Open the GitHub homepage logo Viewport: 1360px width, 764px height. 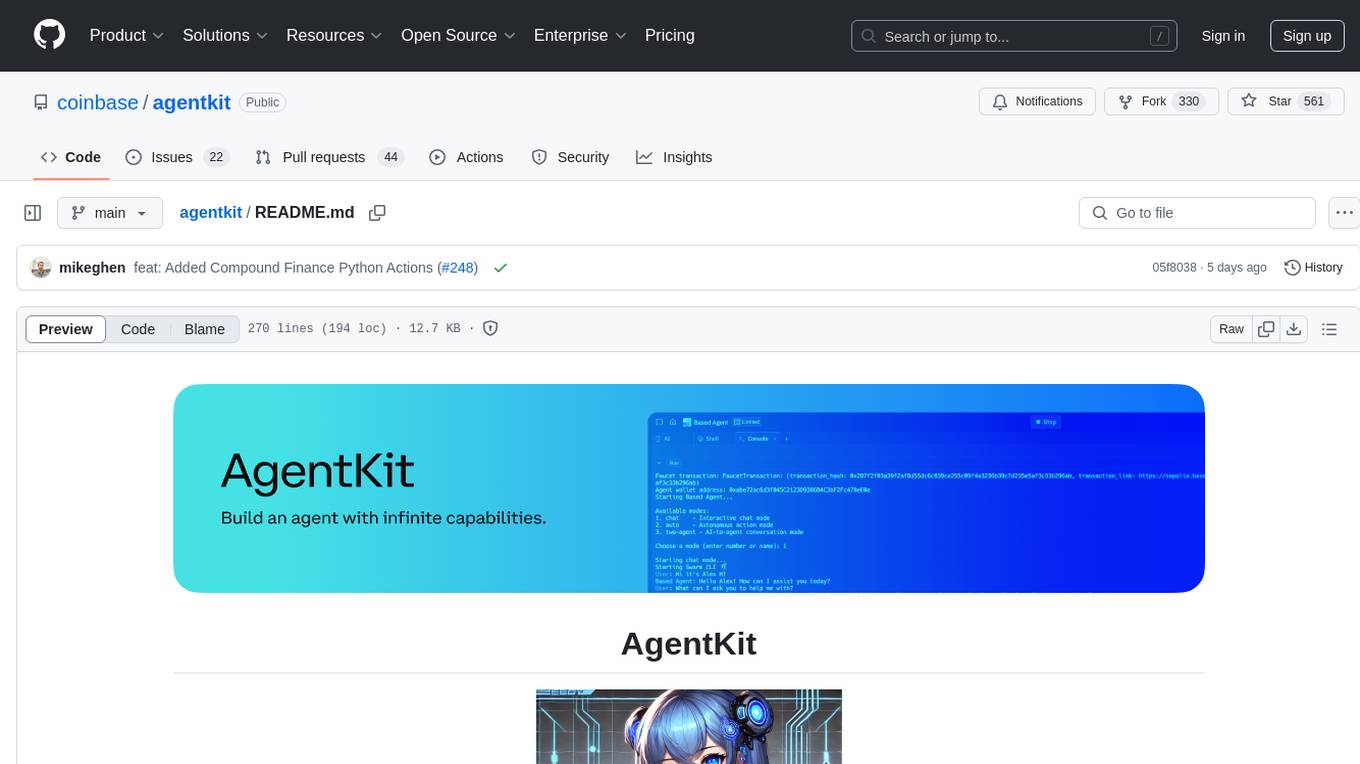point(50,35)
